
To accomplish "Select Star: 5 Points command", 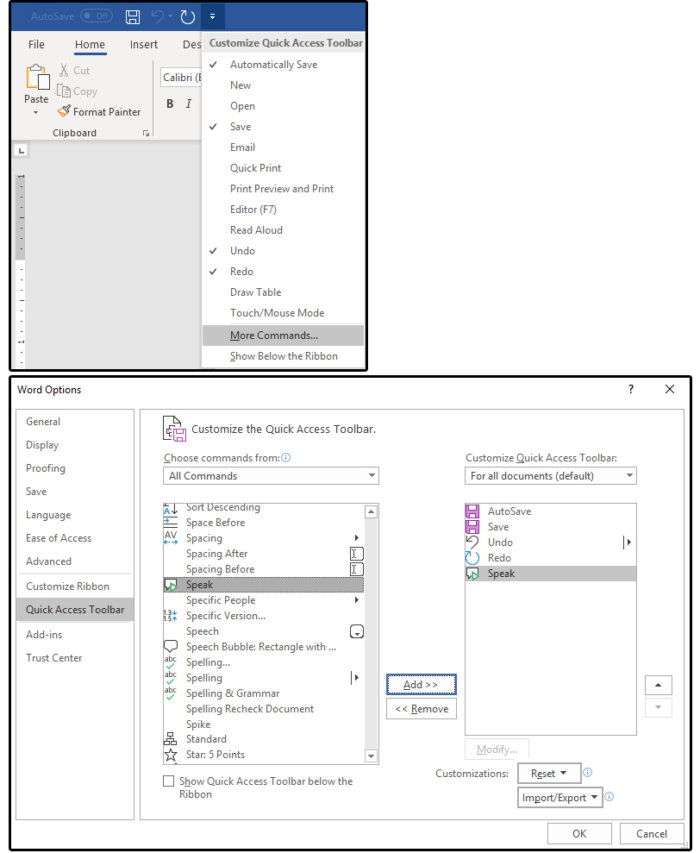I will pyautogui.click(x=263, y=755).
